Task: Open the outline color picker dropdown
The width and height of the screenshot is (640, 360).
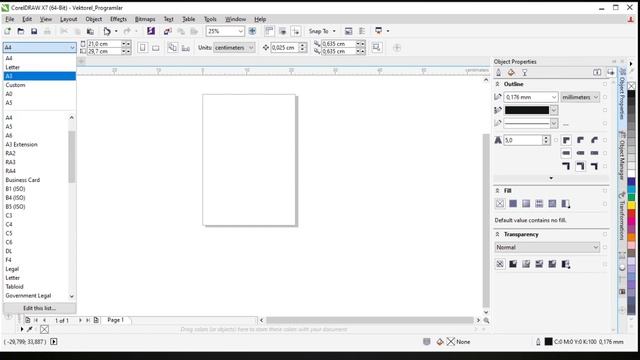Action: tap(553, 110)
